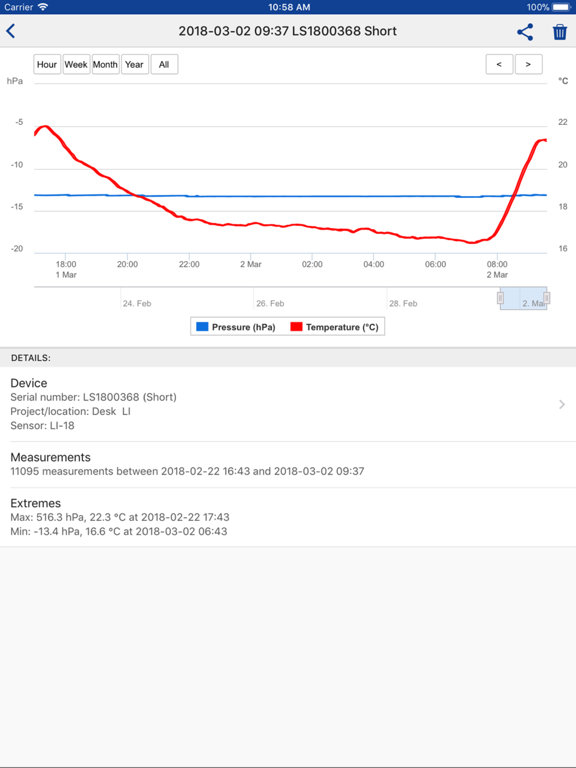Go to next period with > button
Image resolution: width=576 pixels, height=768 pixels.
point(528,64)
